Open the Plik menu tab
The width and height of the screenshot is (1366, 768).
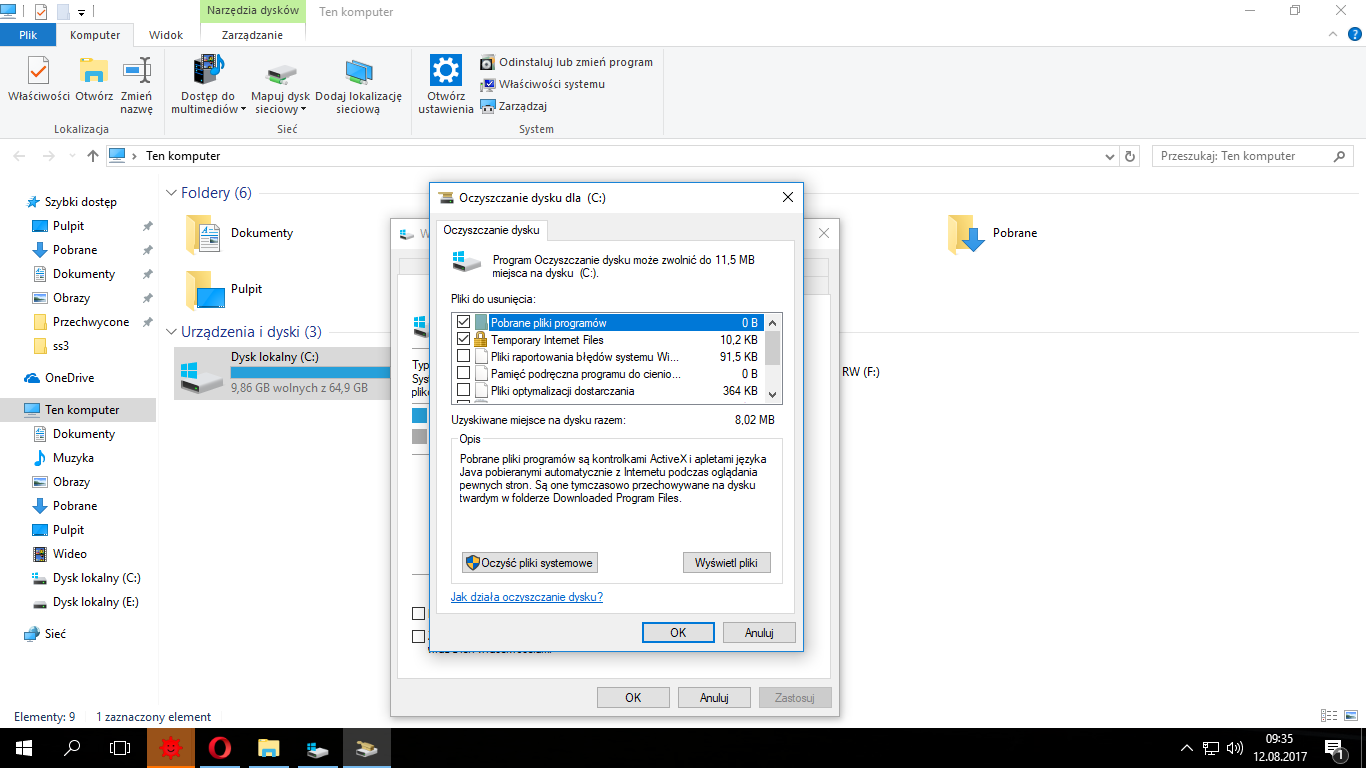click(28, 35)
